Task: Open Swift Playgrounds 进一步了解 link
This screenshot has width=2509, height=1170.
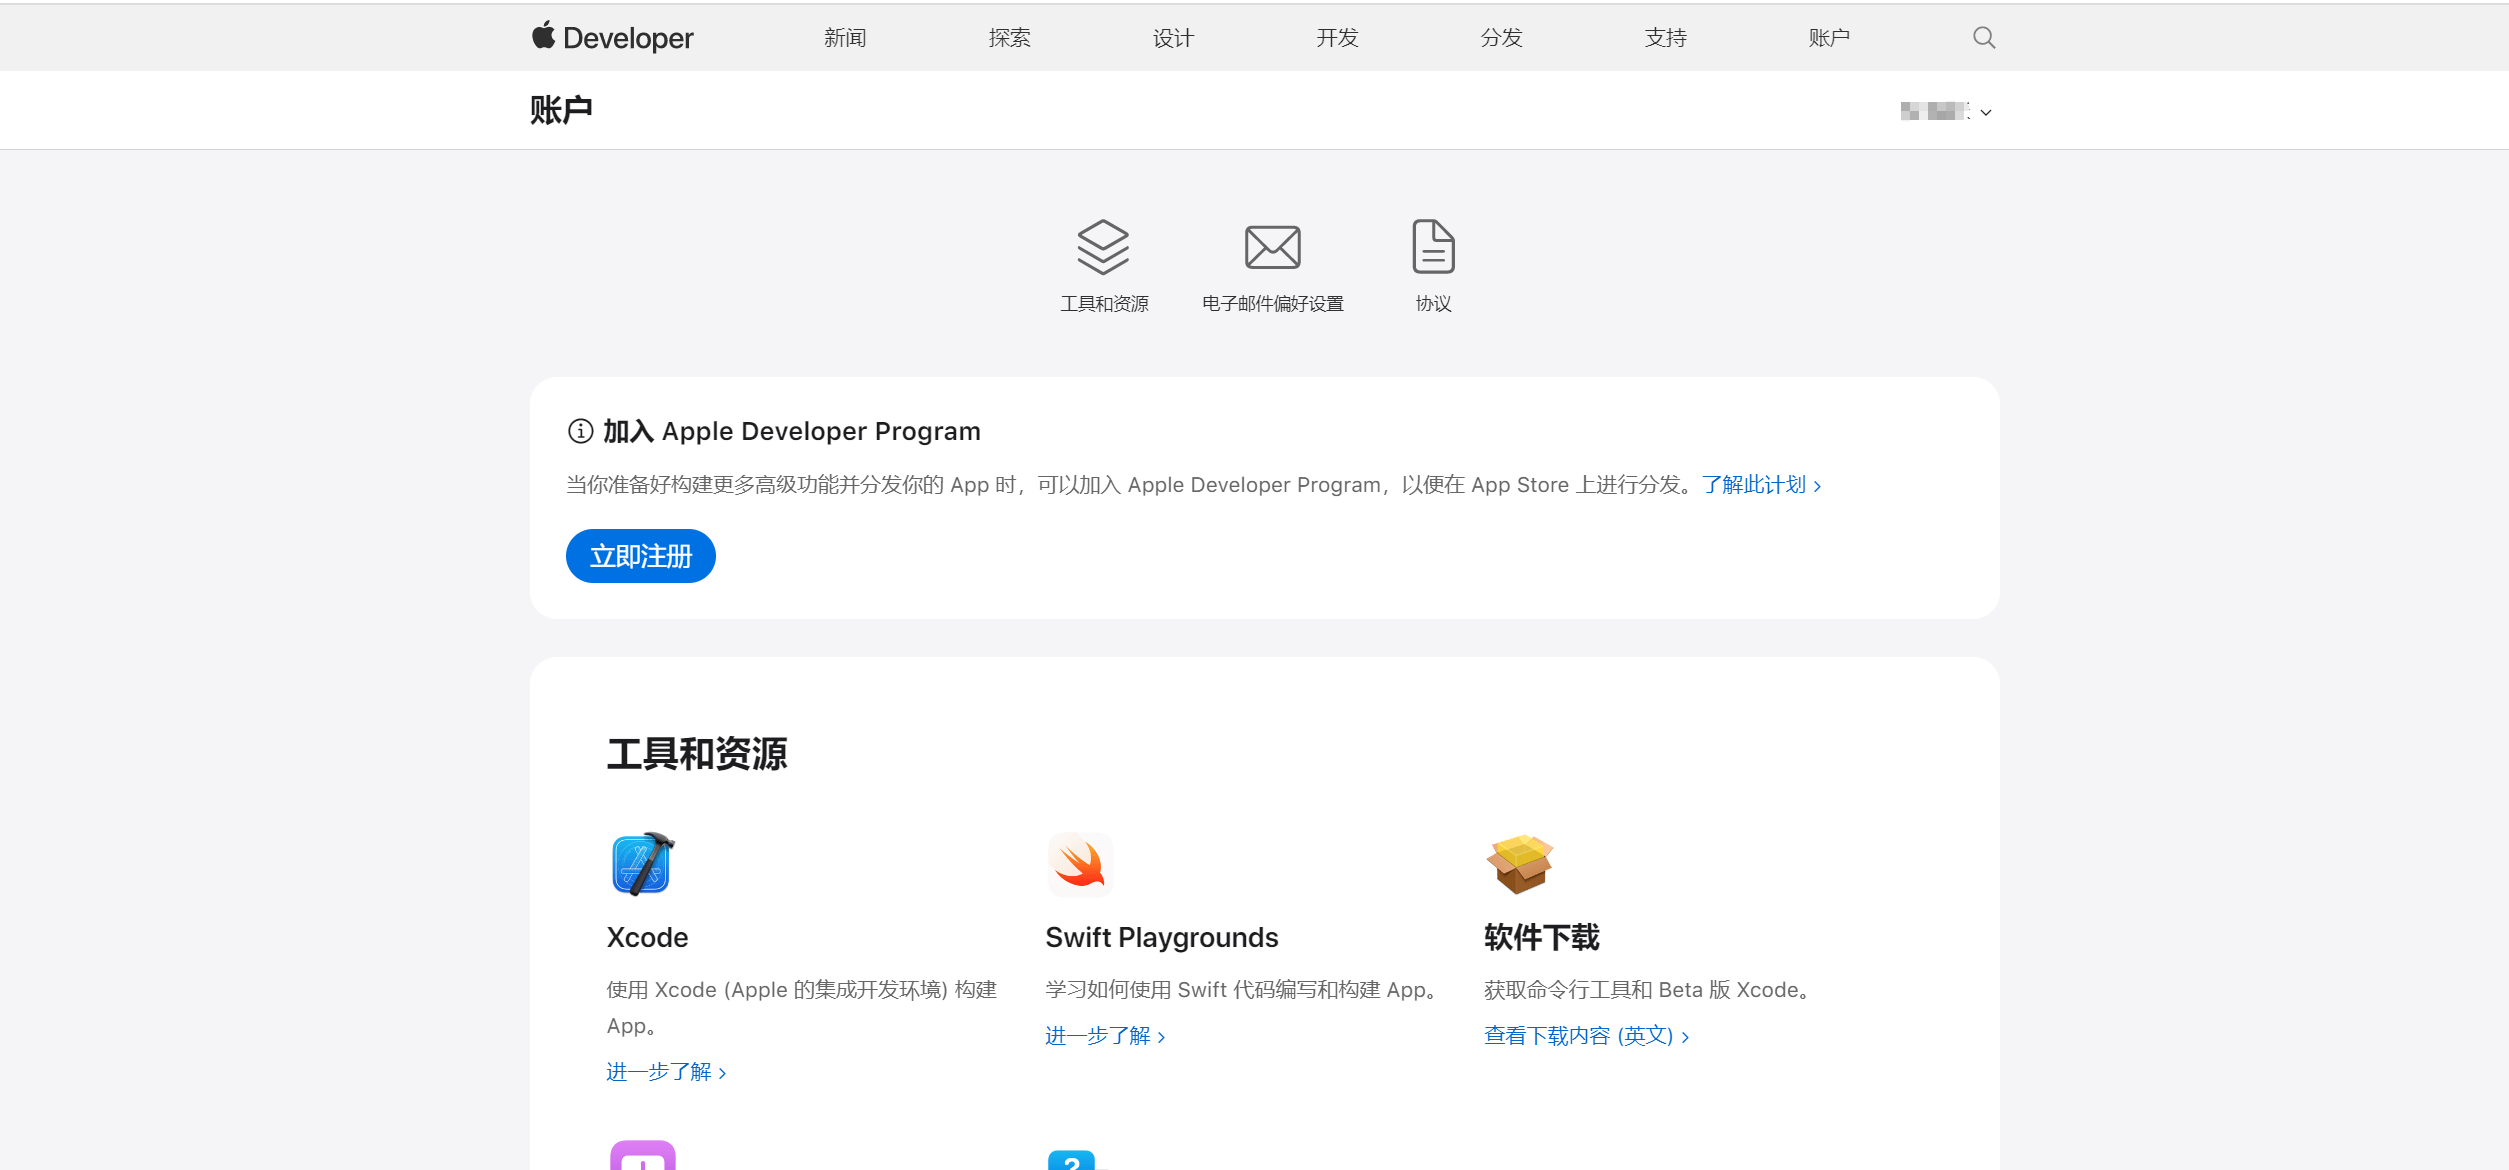Action: (x=1105, y=1036)
